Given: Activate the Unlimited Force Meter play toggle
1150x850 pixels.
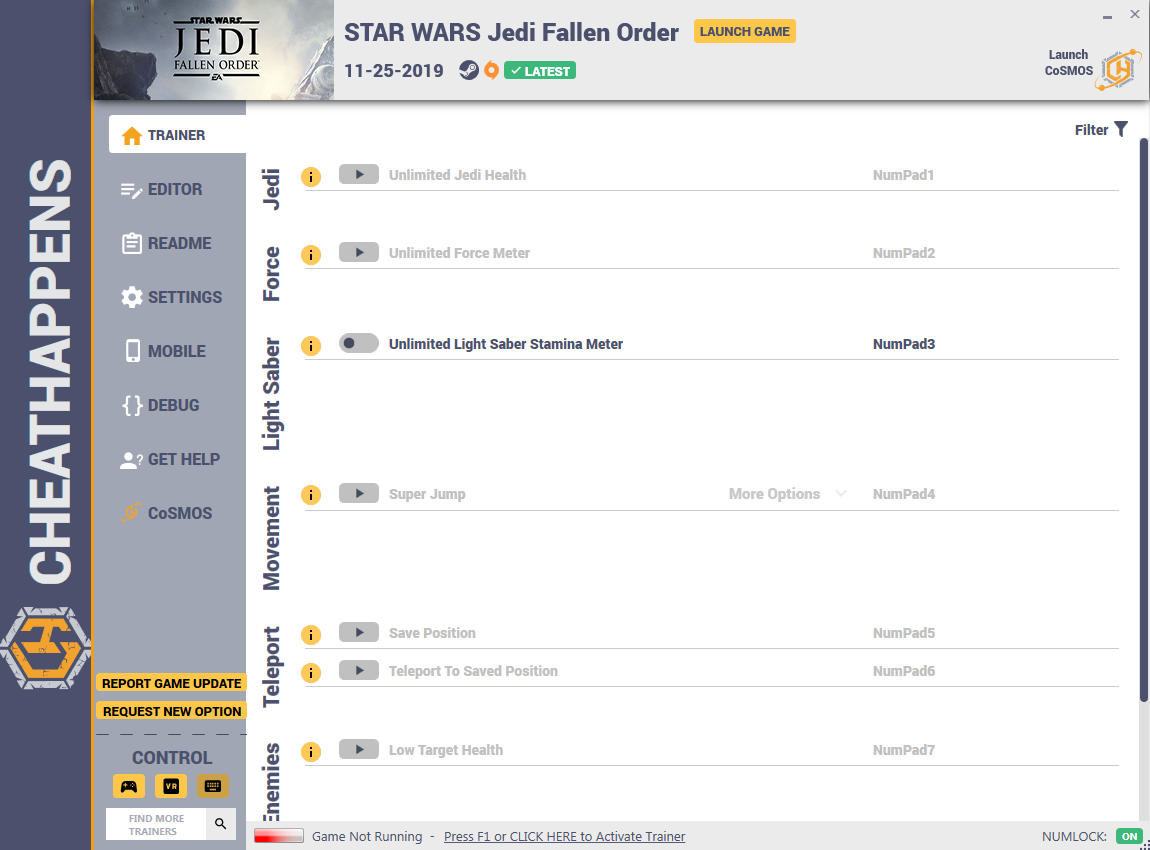Looking at the screenshot, I should click(x=359, y=252).
